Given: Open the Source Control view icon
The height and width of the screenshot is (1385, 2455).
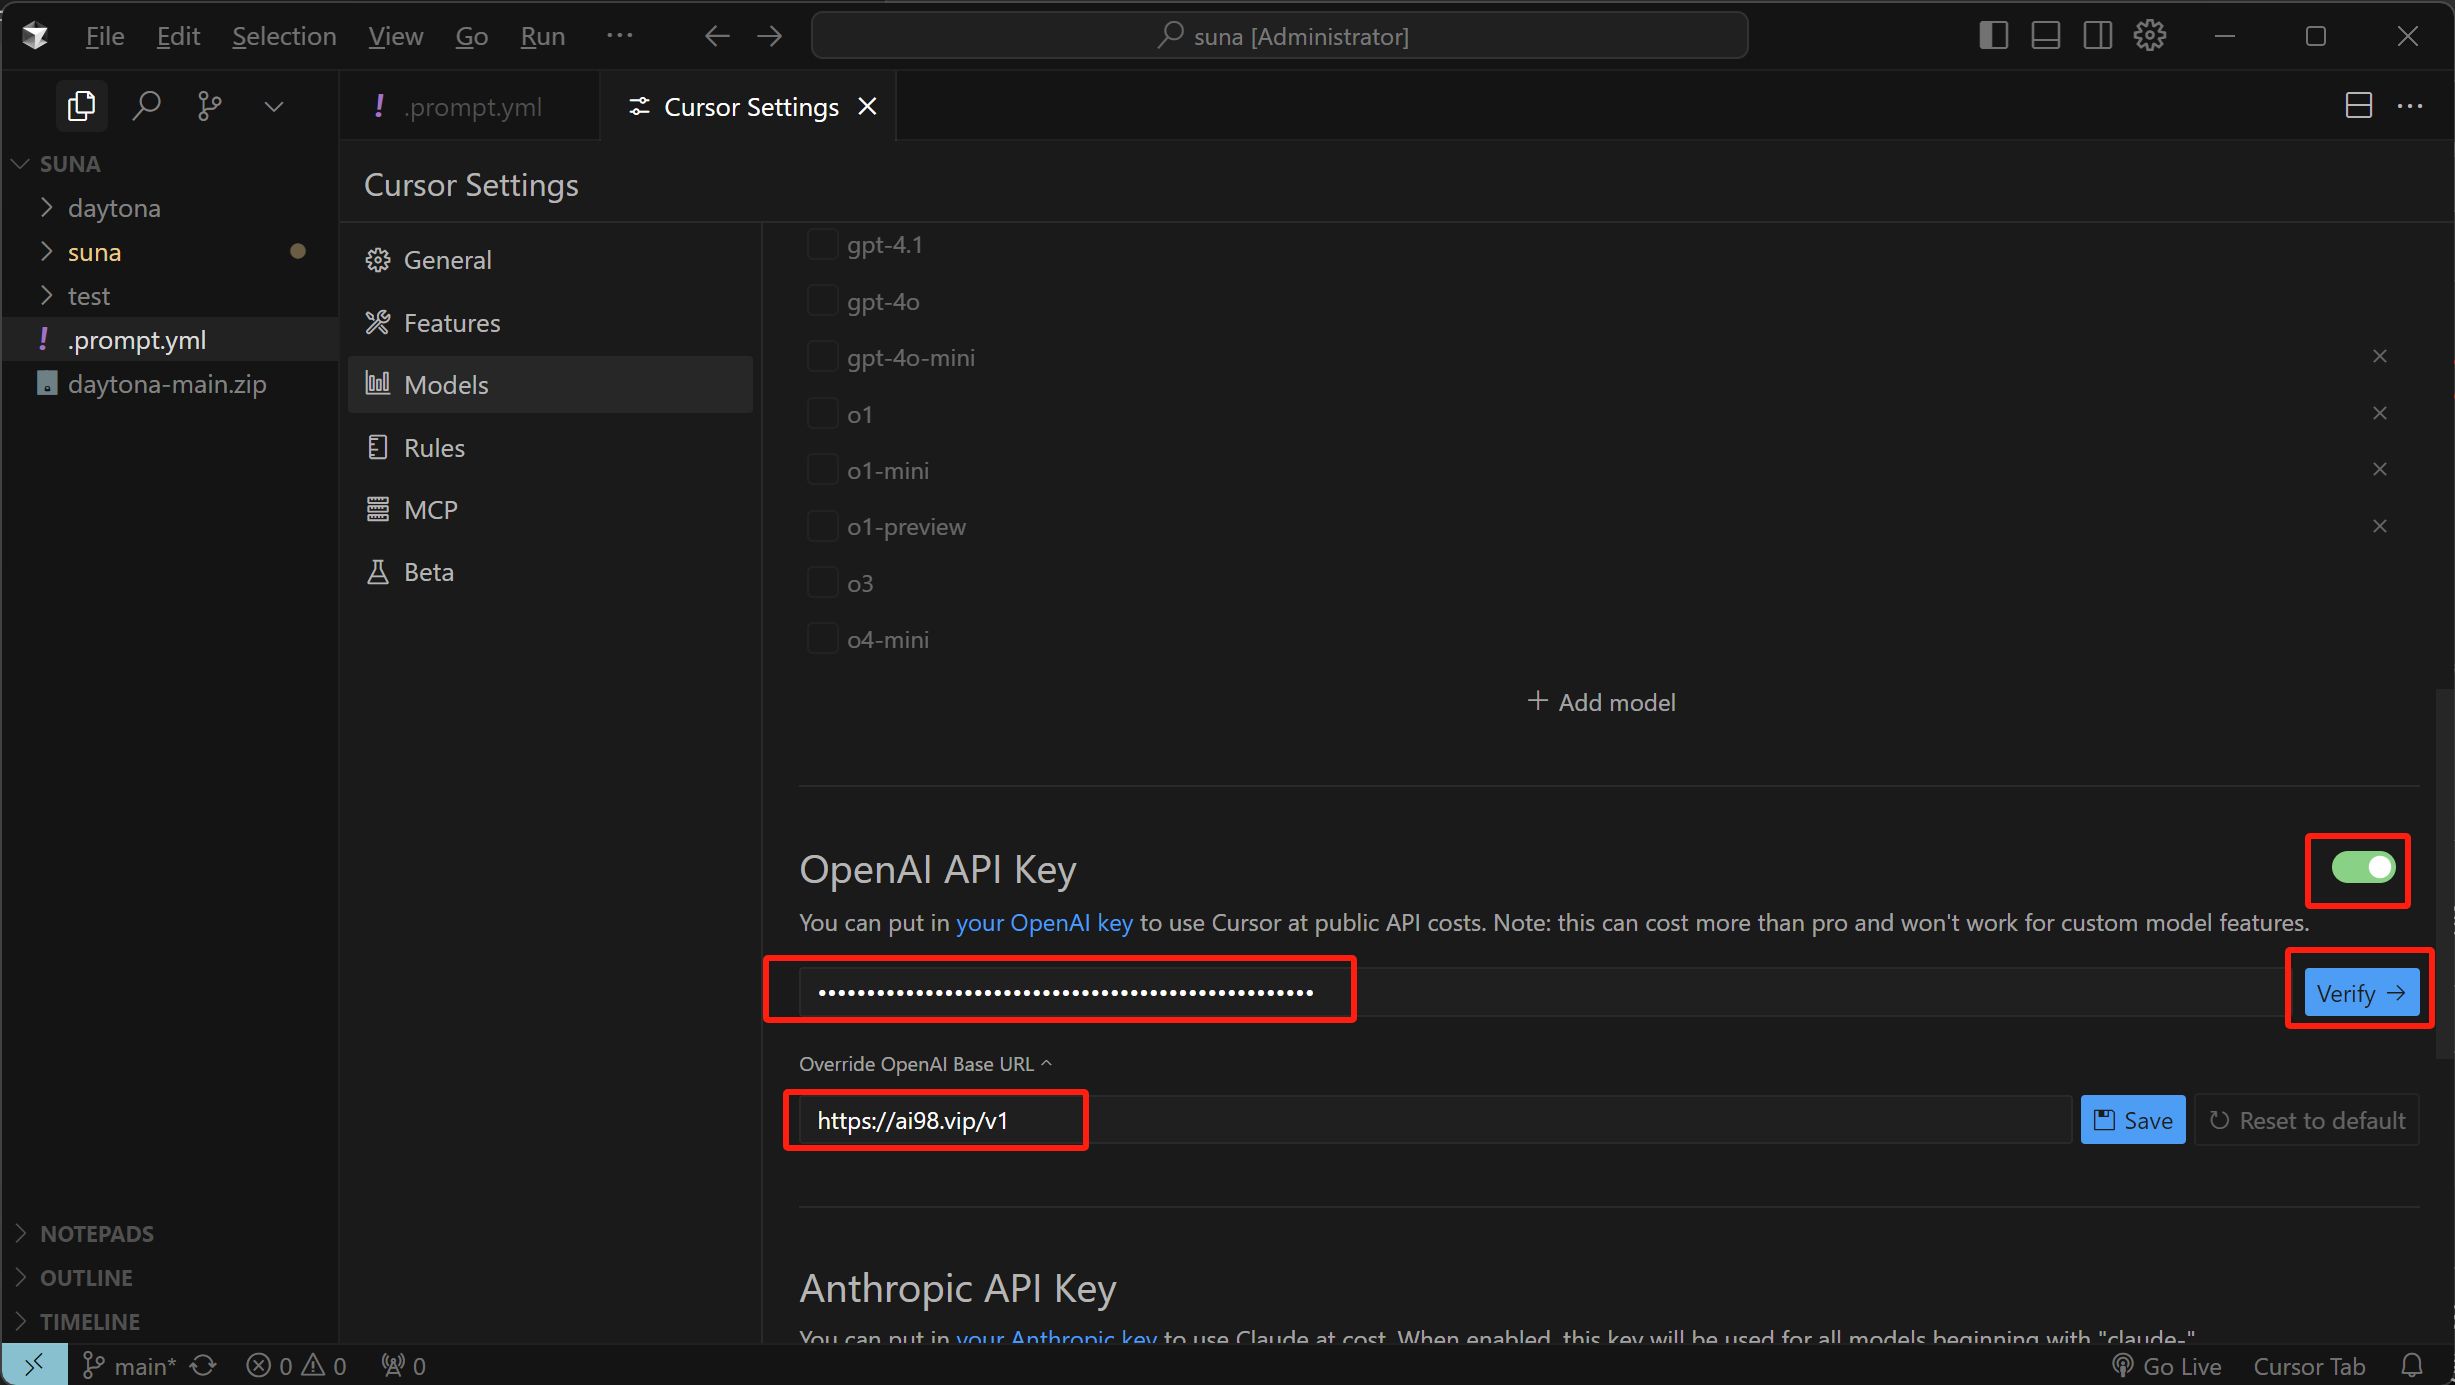Looking at the screenshot, I should click(209, 105).
